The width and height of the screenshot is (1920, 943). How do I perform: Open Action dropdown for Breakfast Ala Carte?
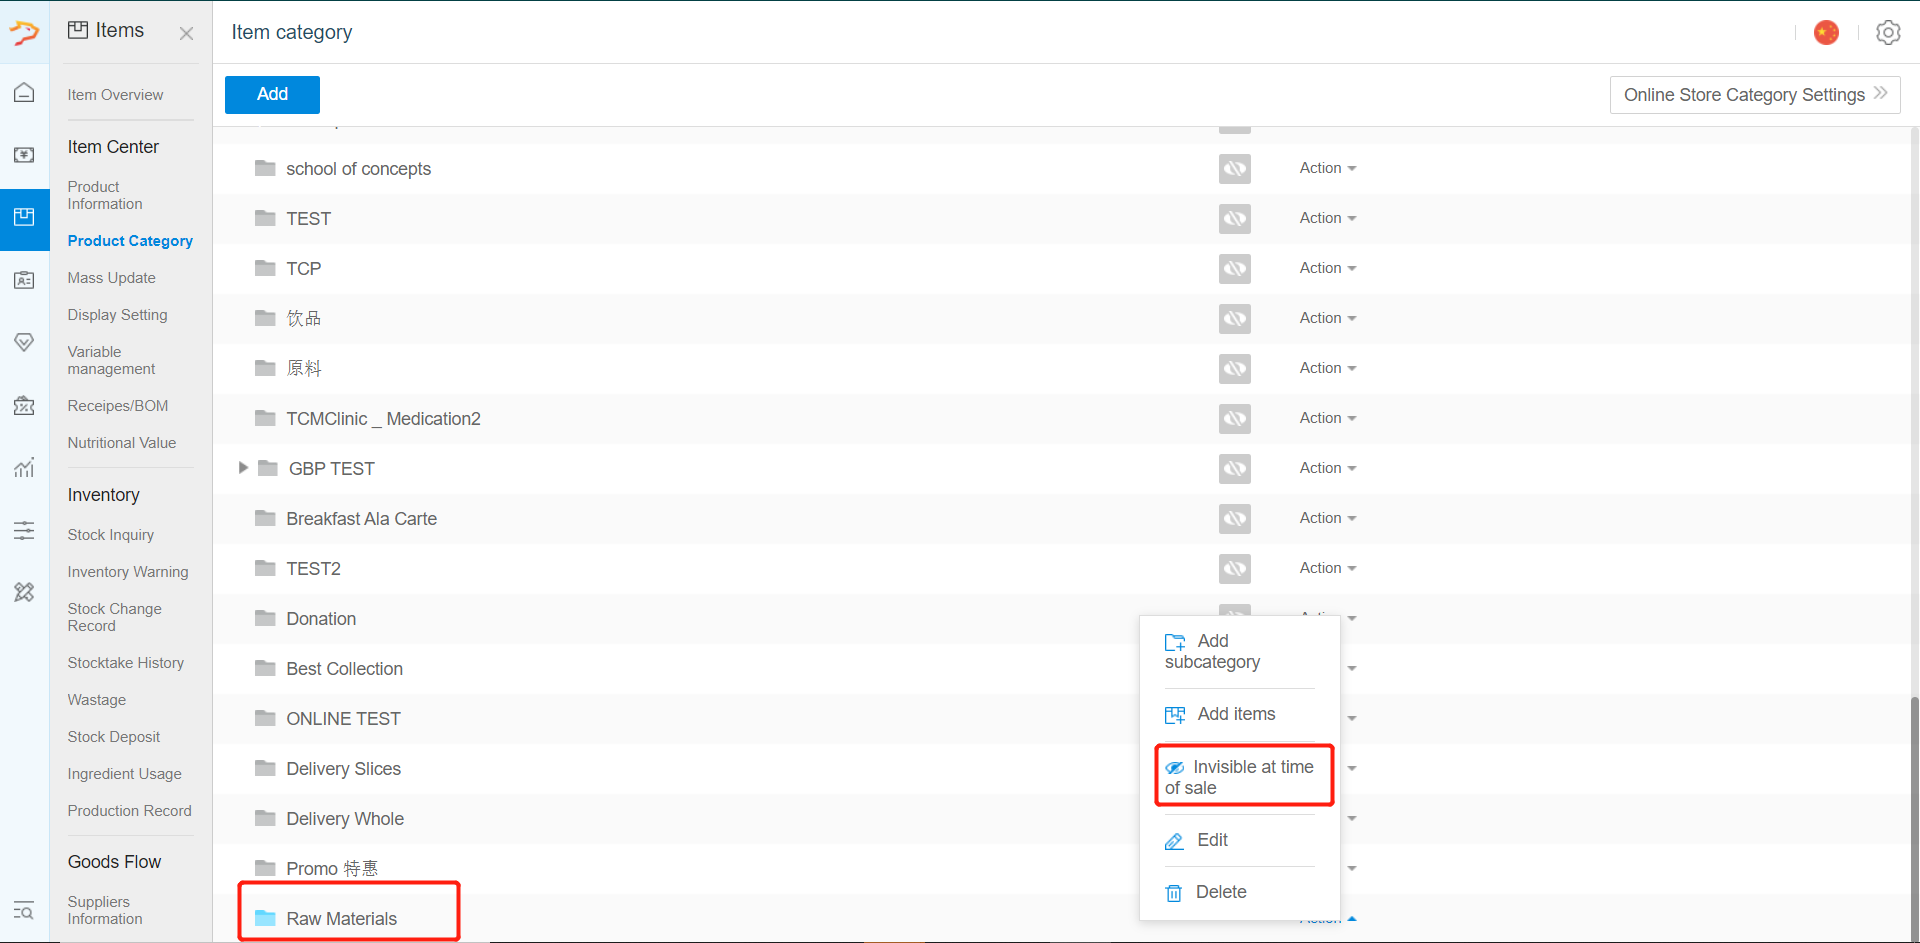(x=1327, y=518)
